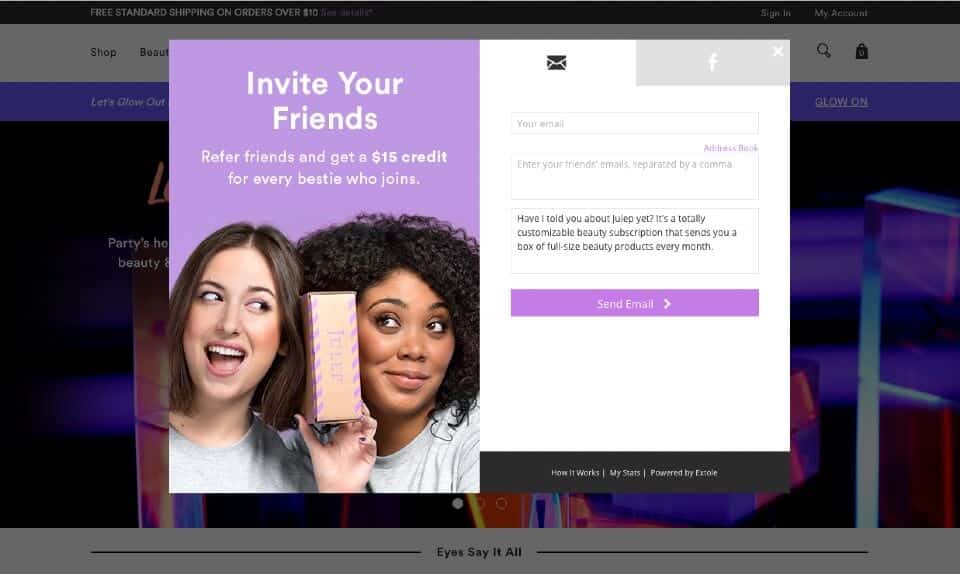Switch to the Facebook share tab
This screenshot has height=574, width=960.
point(713,62)
